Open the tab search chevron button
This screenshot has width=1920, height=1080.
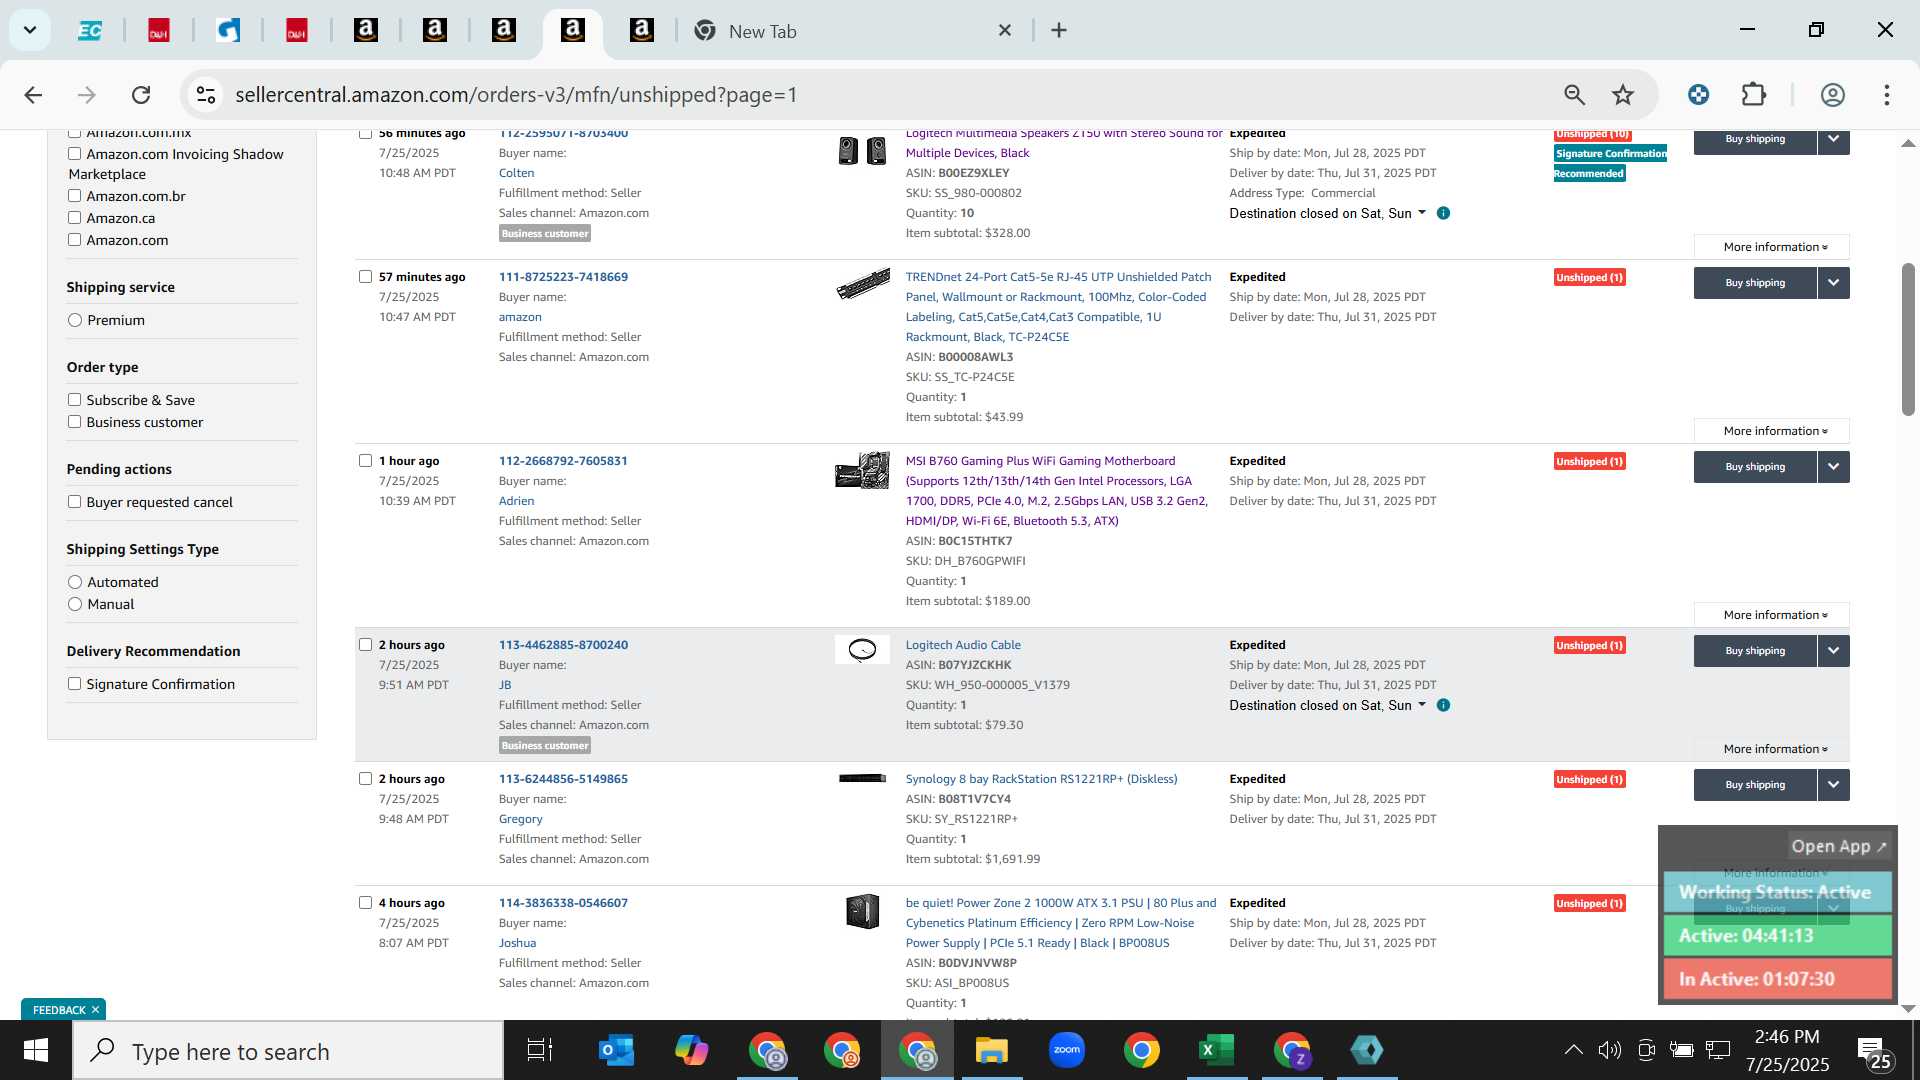[30, 30]
